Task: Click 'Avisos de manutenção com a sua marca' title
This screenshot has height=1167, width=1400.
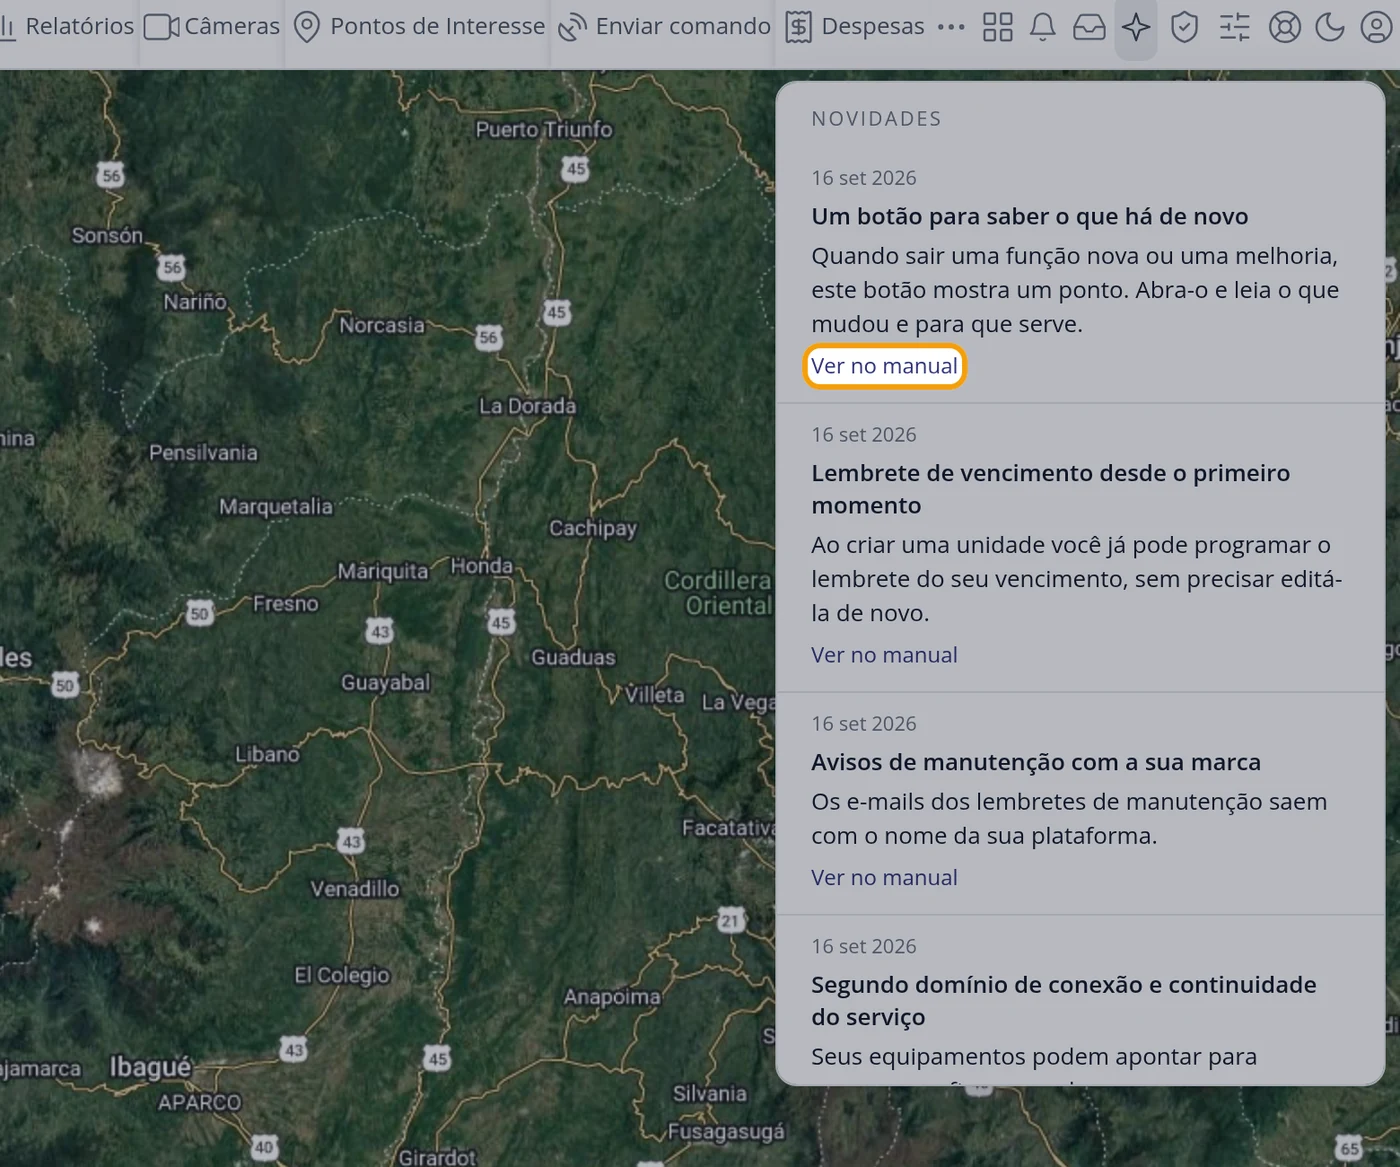Action: pyautogui.click(x=1036, y=762)
